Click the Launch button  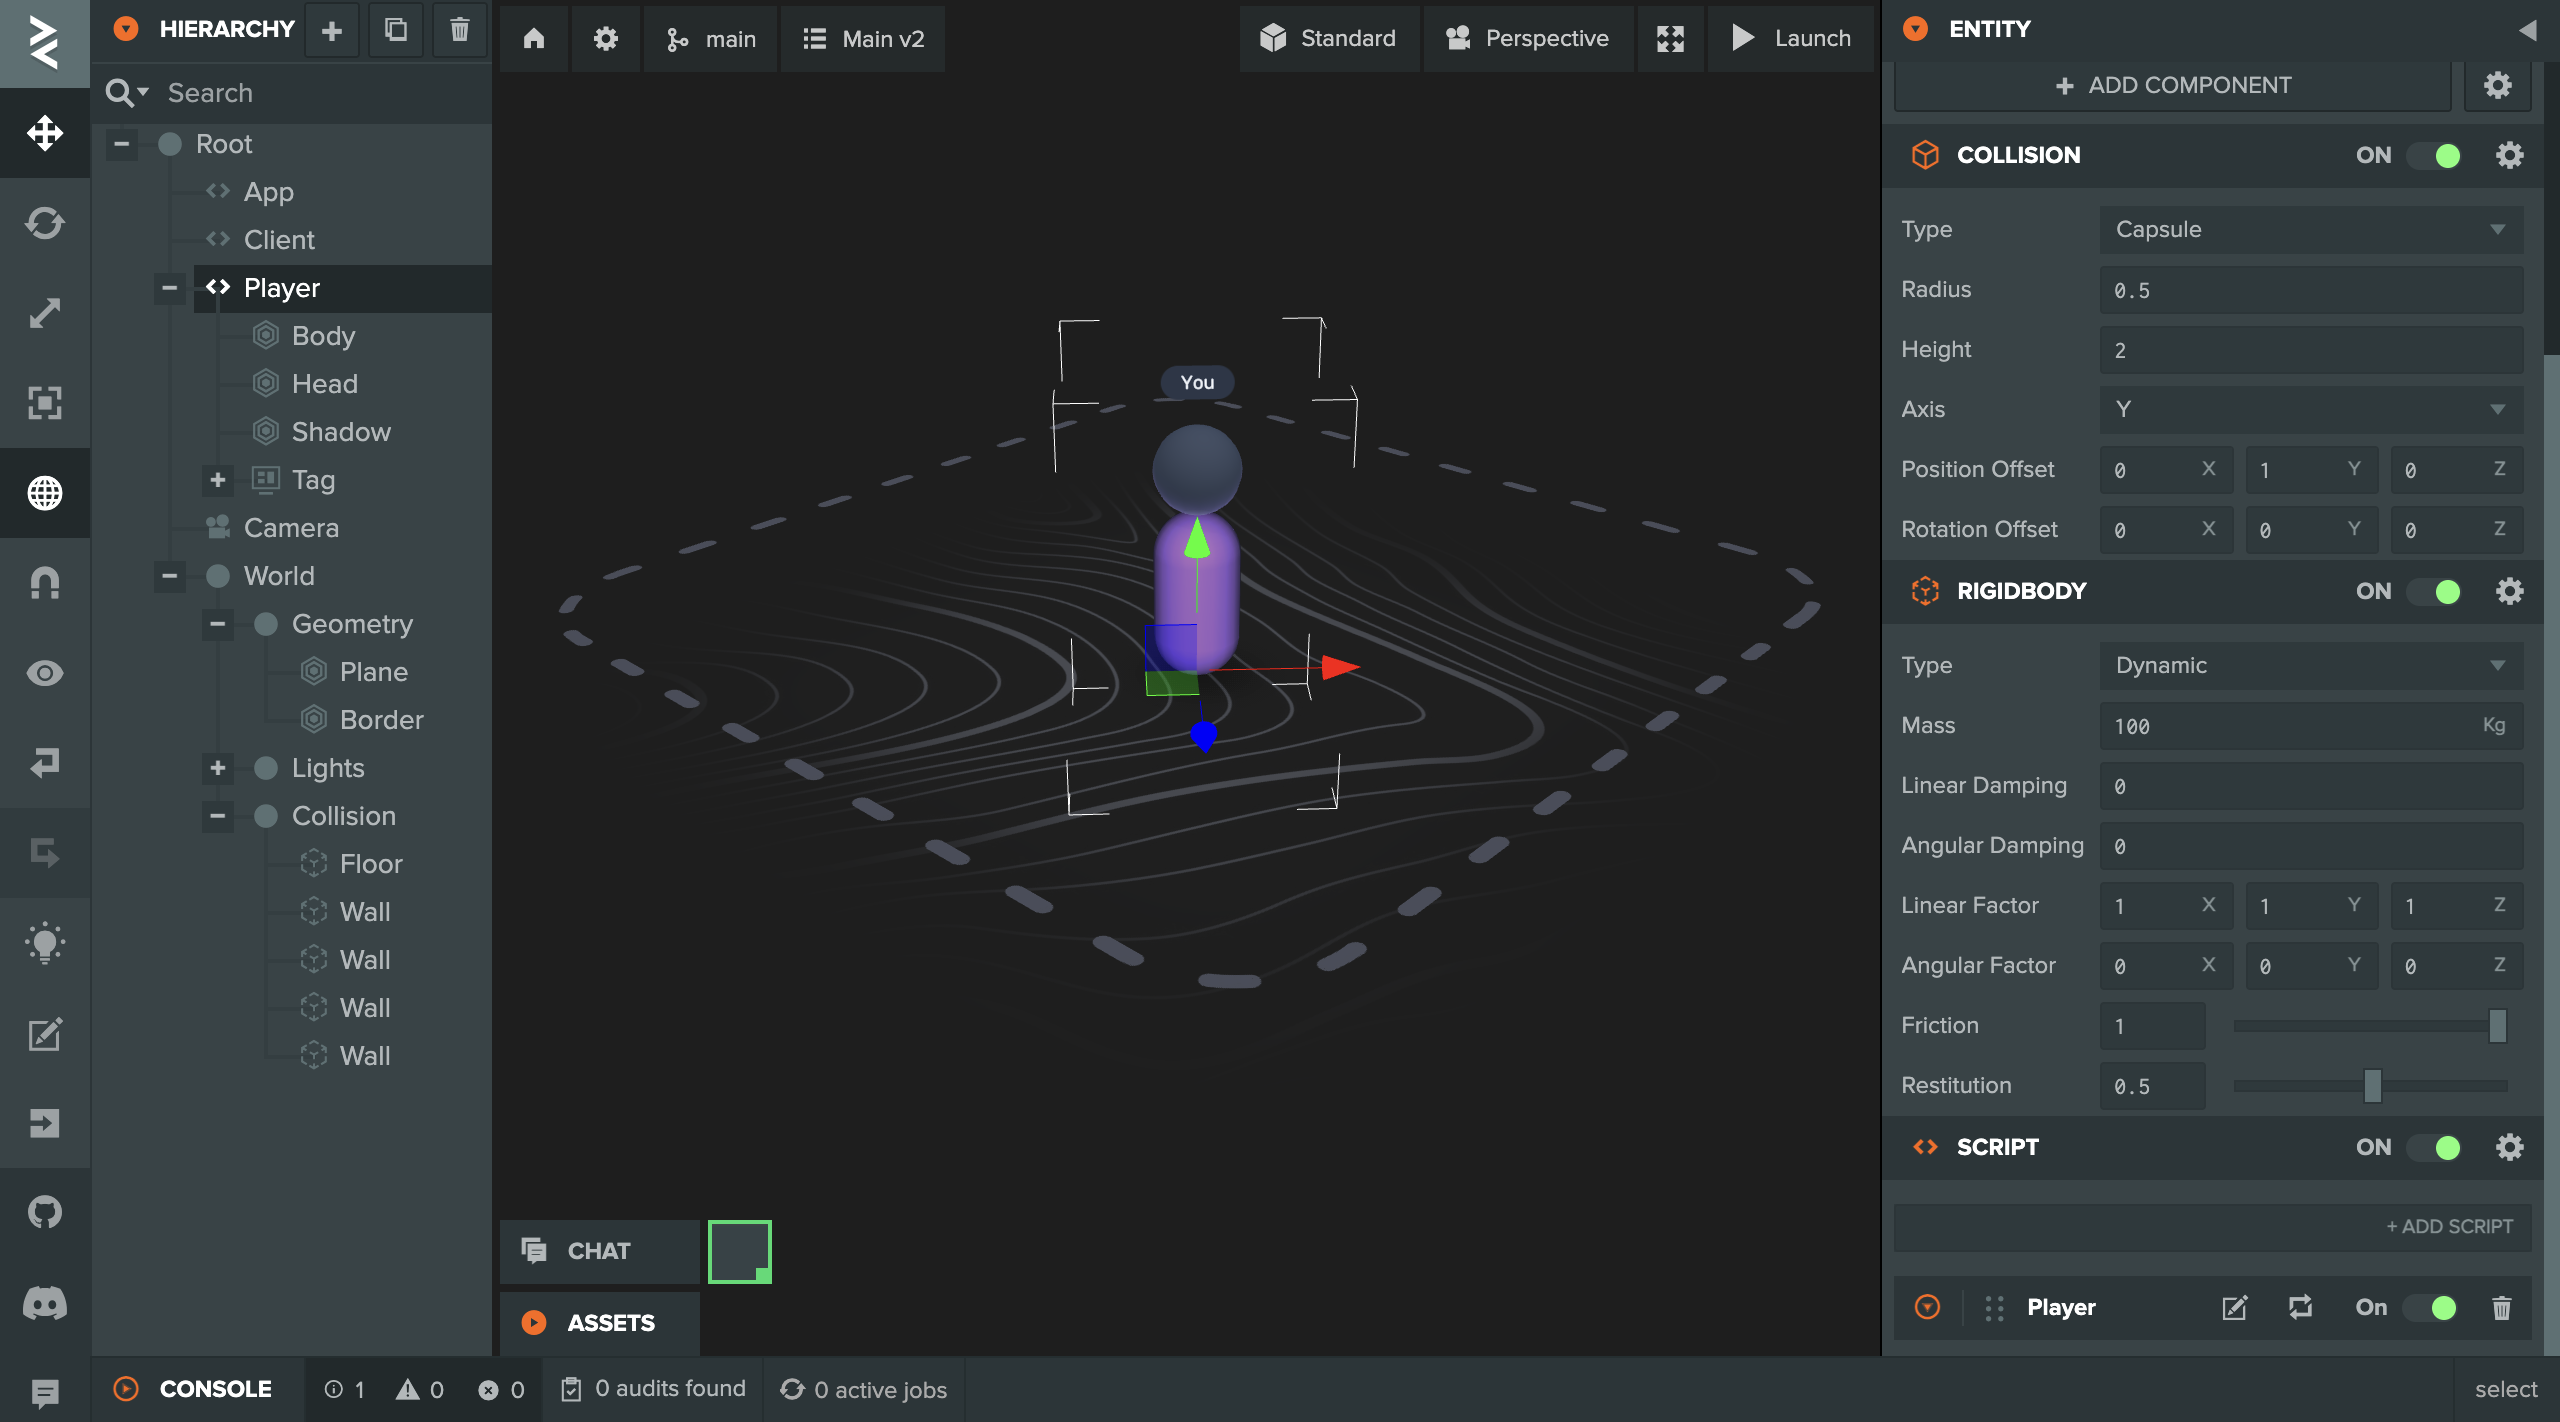coord(1792,38)
